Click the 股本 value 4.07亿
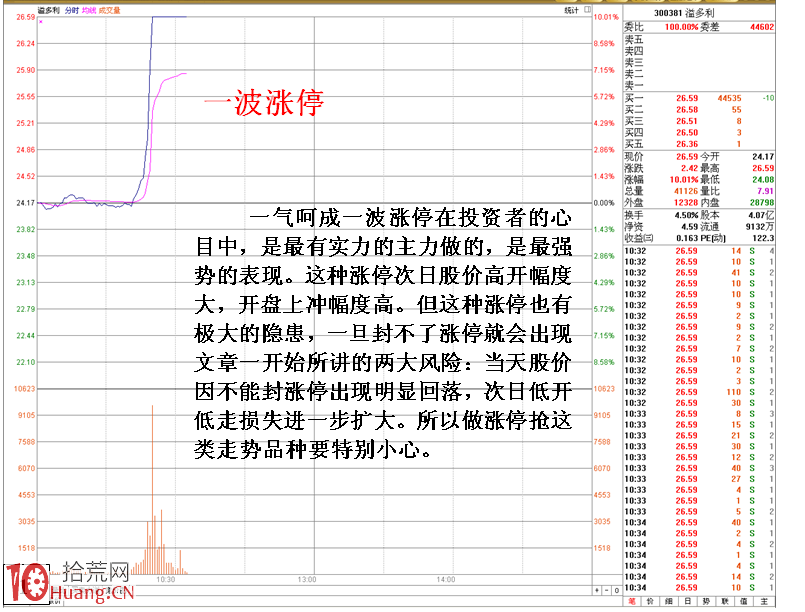Viewport: 805px width, 612px height. click(761, 215)
